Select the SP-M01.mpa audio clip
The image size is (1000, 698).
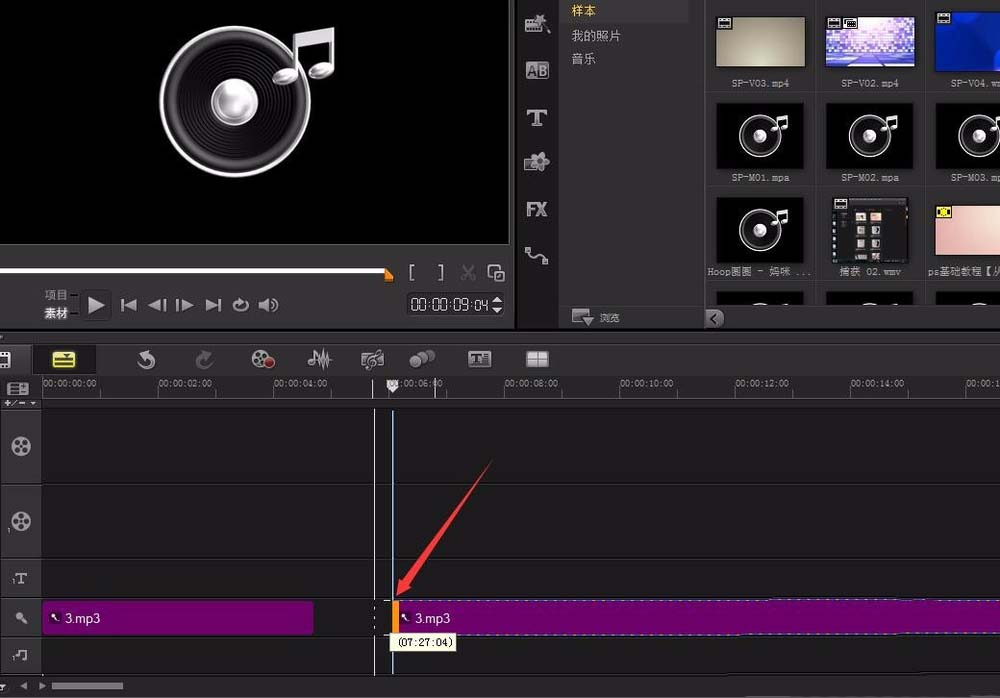coord(760,136)
